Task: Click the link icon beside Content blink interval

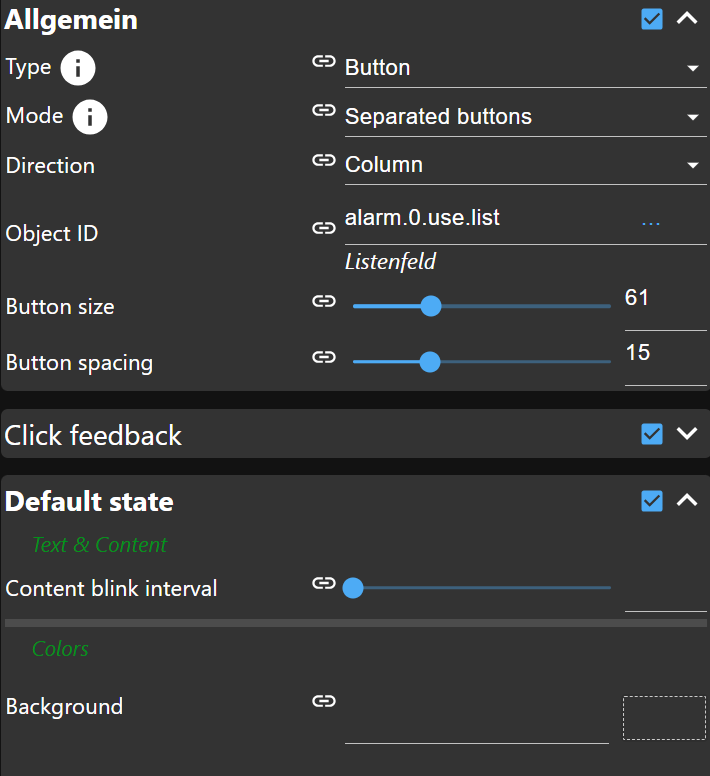Action: point(323,583)
